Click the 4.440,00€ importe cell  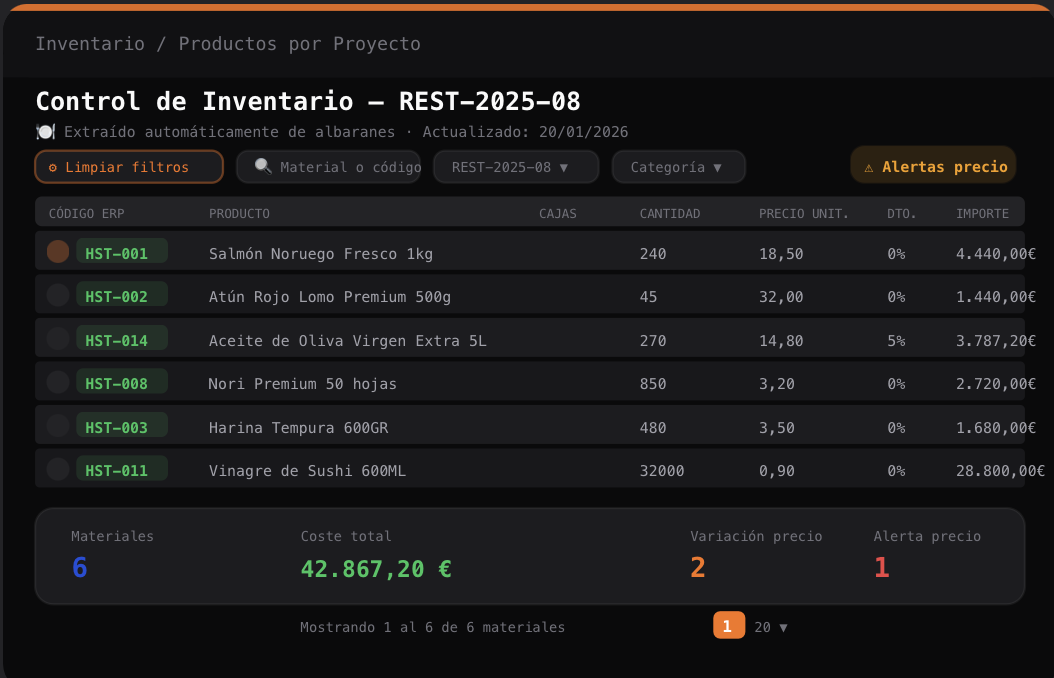pos(996,254)
